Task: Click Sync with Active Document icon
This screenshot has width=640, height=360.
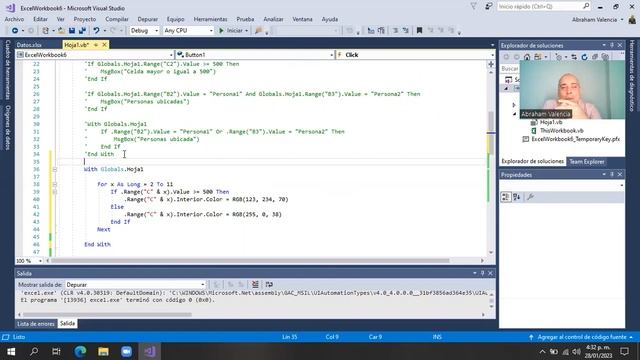Action: (574, 57)
